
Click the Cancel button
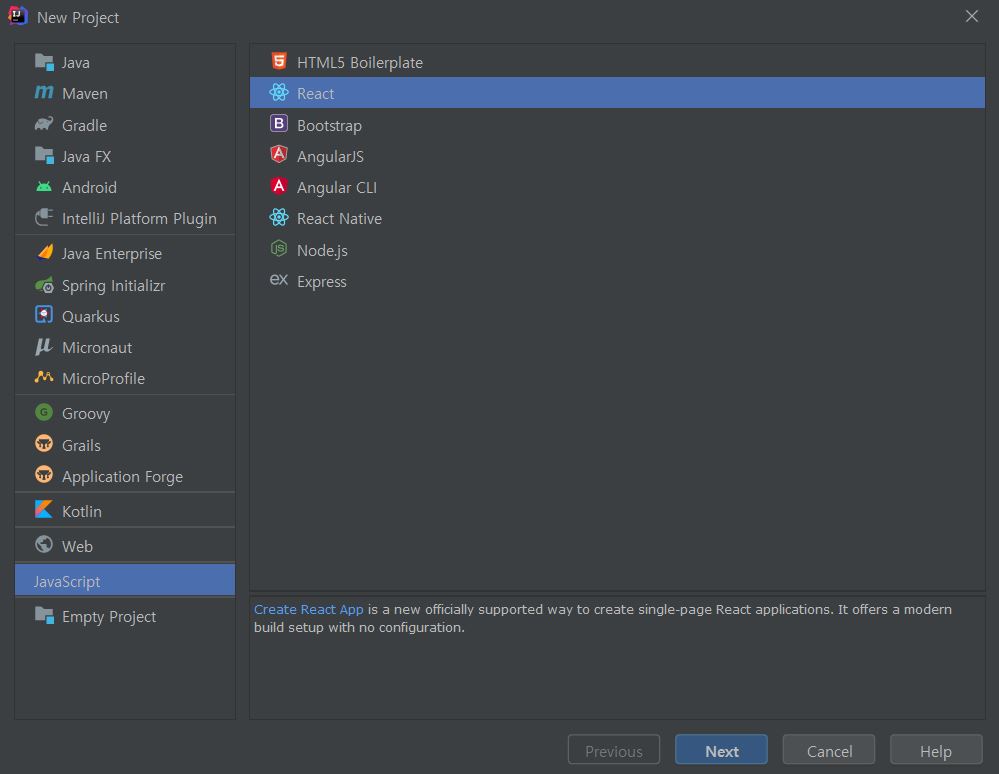click(829, 750)
